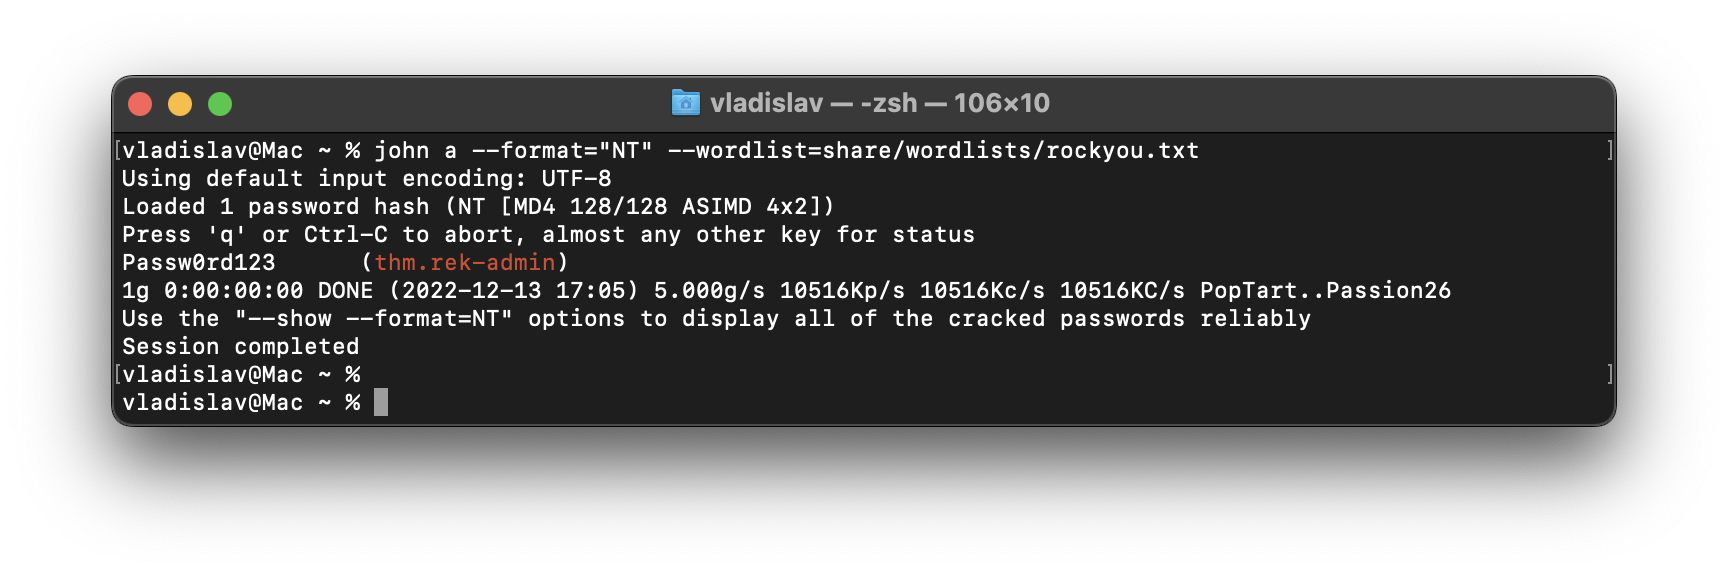The height and width of the screenshot is (574, 1728).
Task: Click the 'DONE' status word
Action: pyautogui.click(x=345, y=290)
